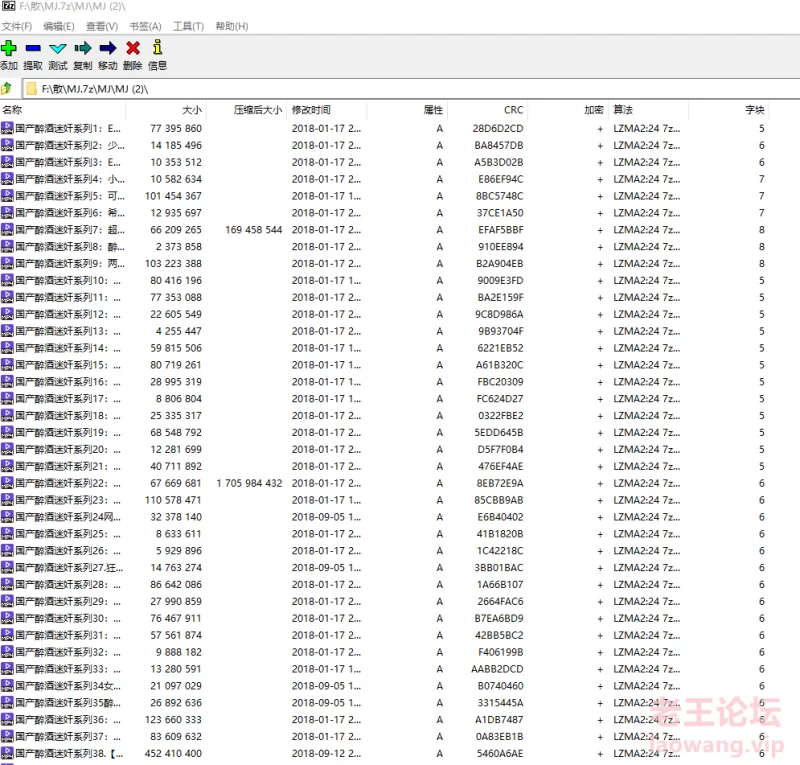Click the 压缩后大小 column header
Image resolution: width=800 pixels, height=765 pixels.
click(x=258, y=110)
